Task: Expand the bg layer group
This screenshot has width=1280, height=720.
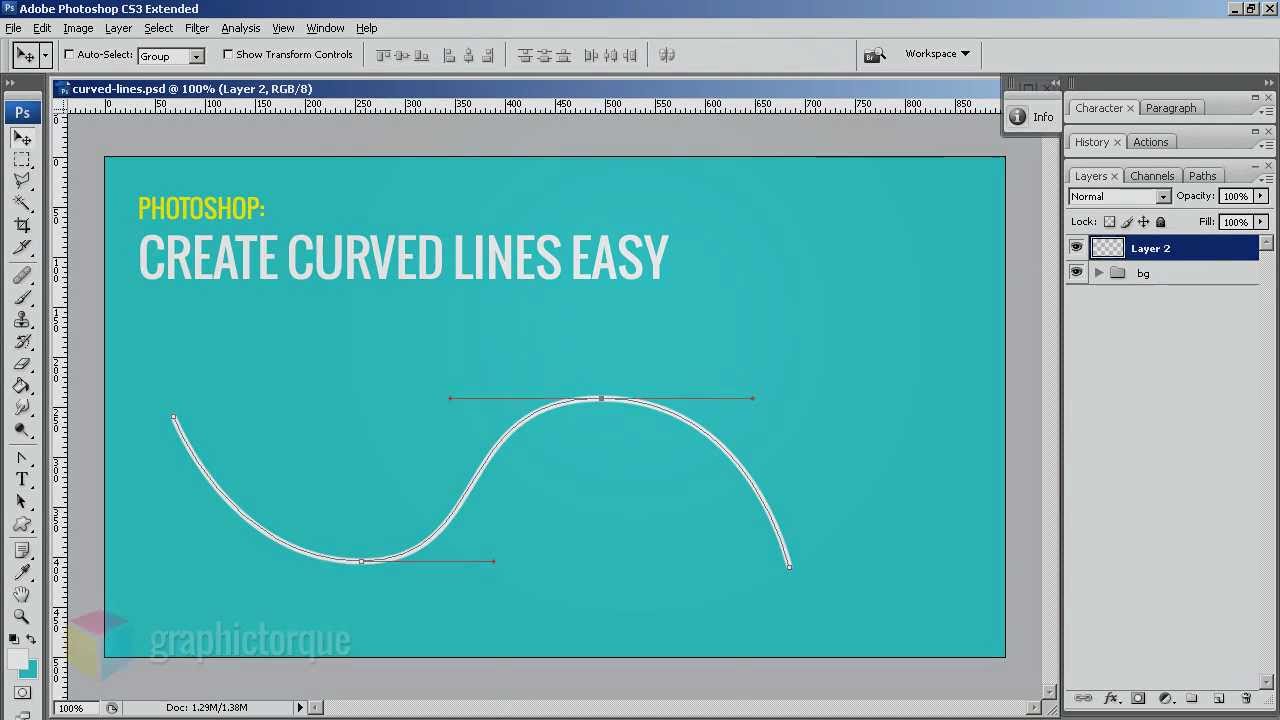Action: pyautogui.click(x=1099, y=273)
